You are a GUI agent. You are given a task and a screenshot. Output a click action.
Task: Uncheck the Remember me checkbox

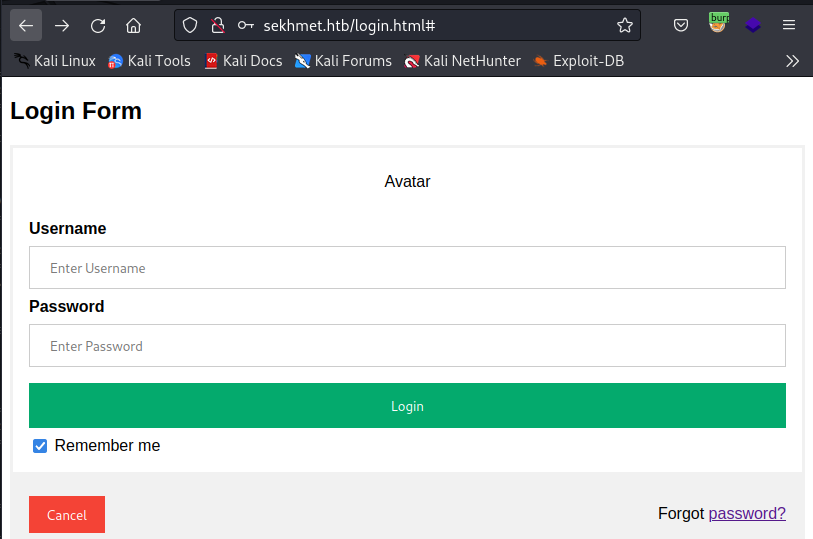(x=40, y=446)
